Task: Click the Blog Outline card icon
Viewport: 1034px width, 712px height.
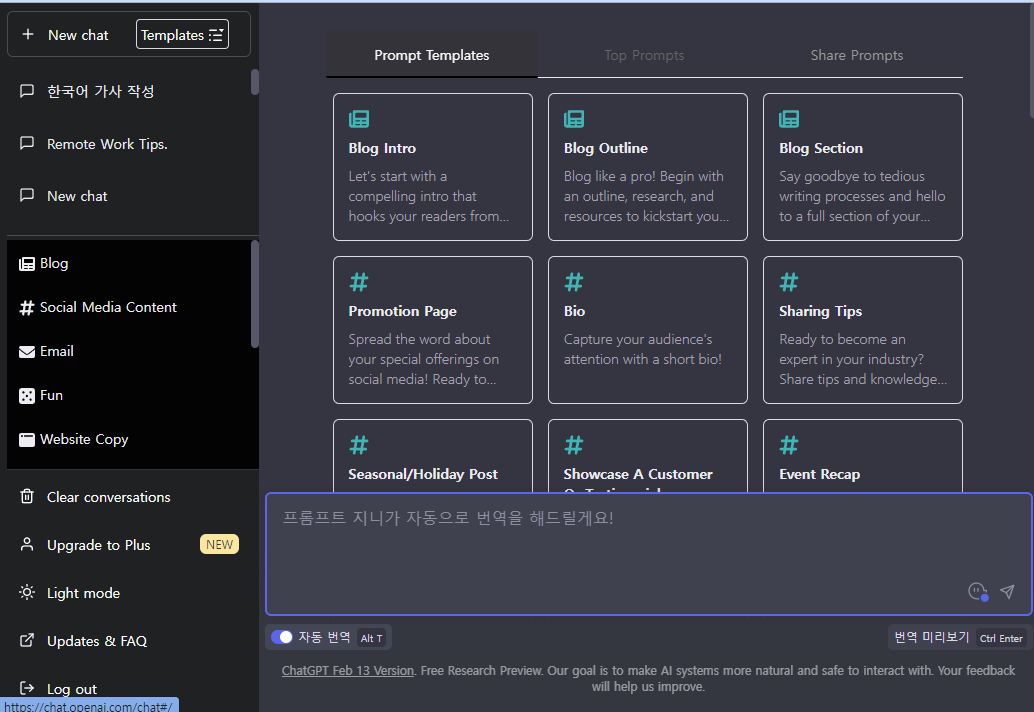Action: tap(574, 119)
